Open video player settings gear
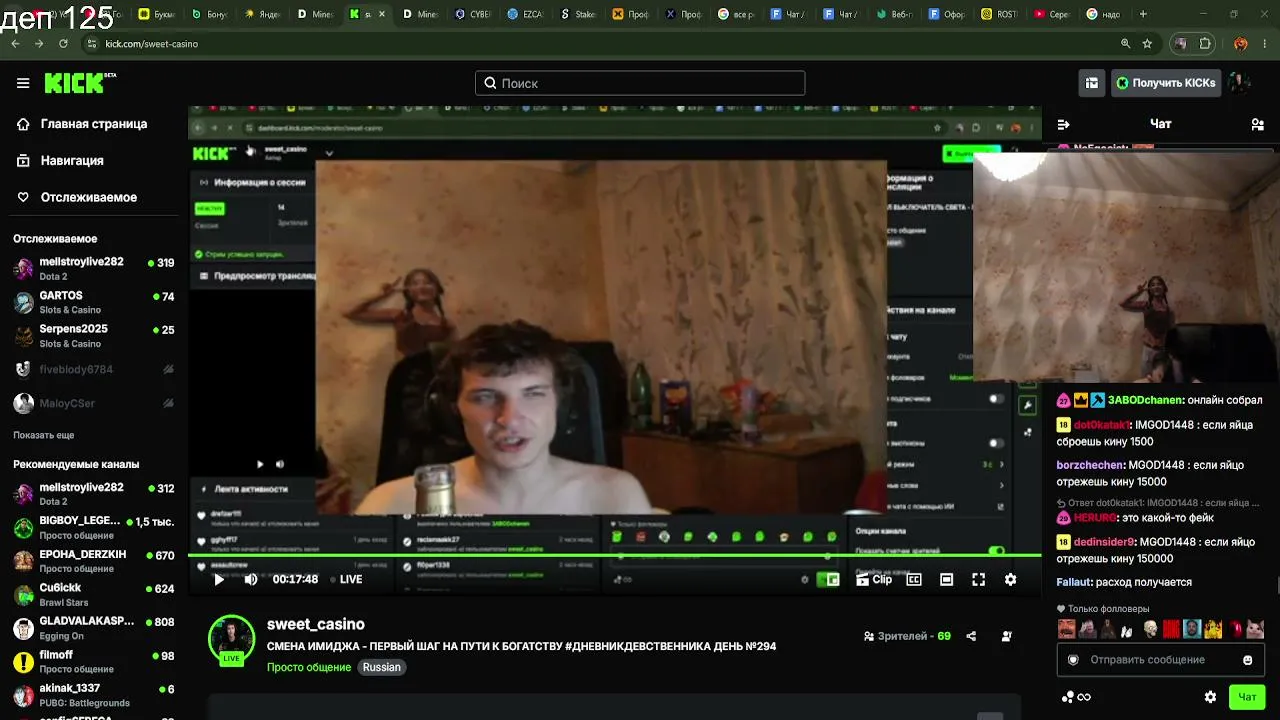 pos(1010,579)
